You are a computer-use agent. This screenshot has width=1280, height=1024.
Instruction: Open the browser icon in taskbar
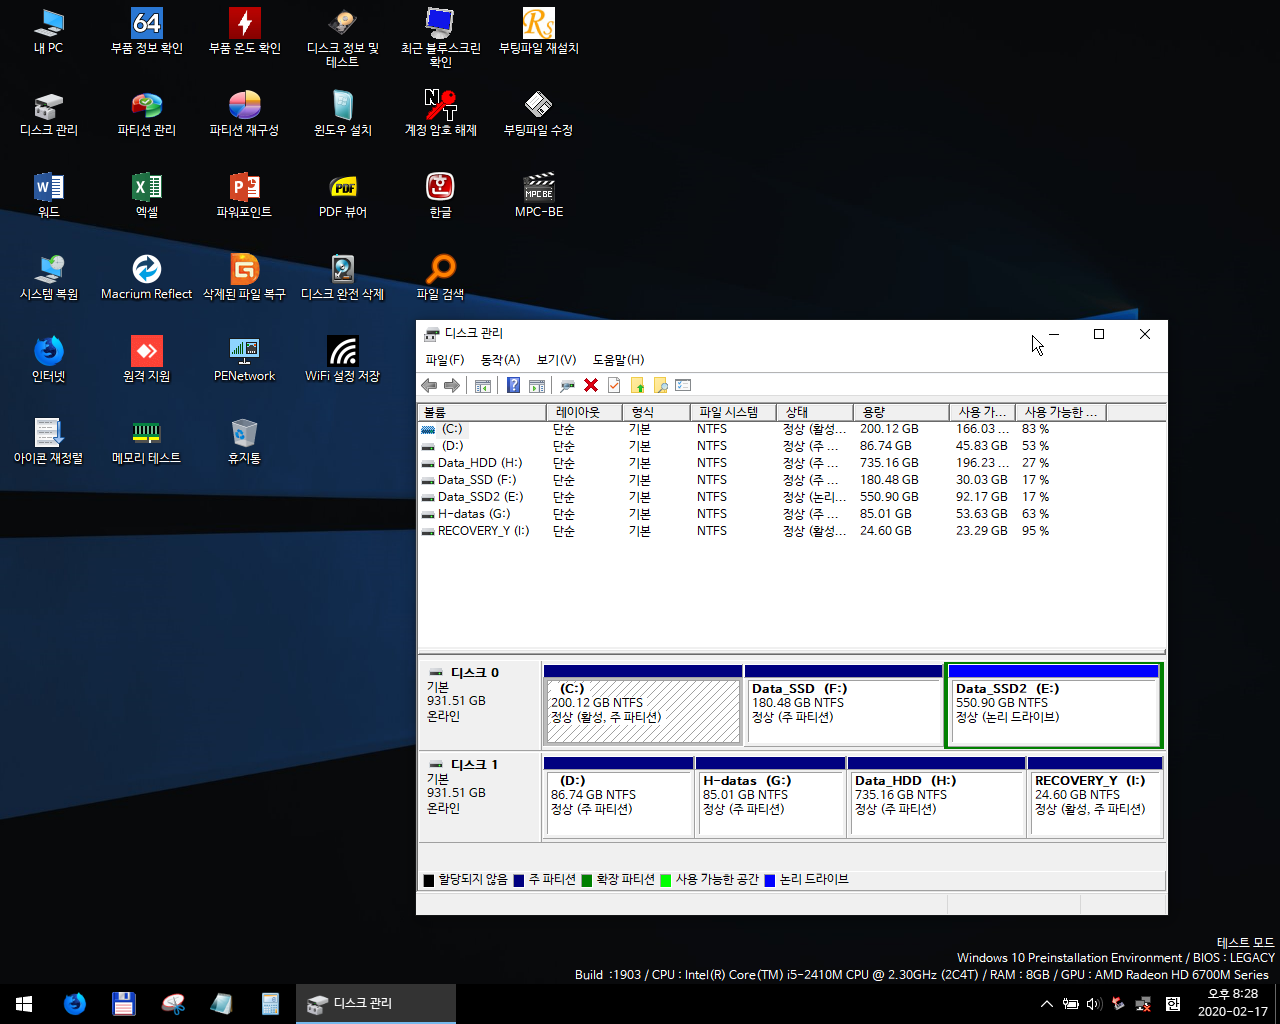[75, 1004]
